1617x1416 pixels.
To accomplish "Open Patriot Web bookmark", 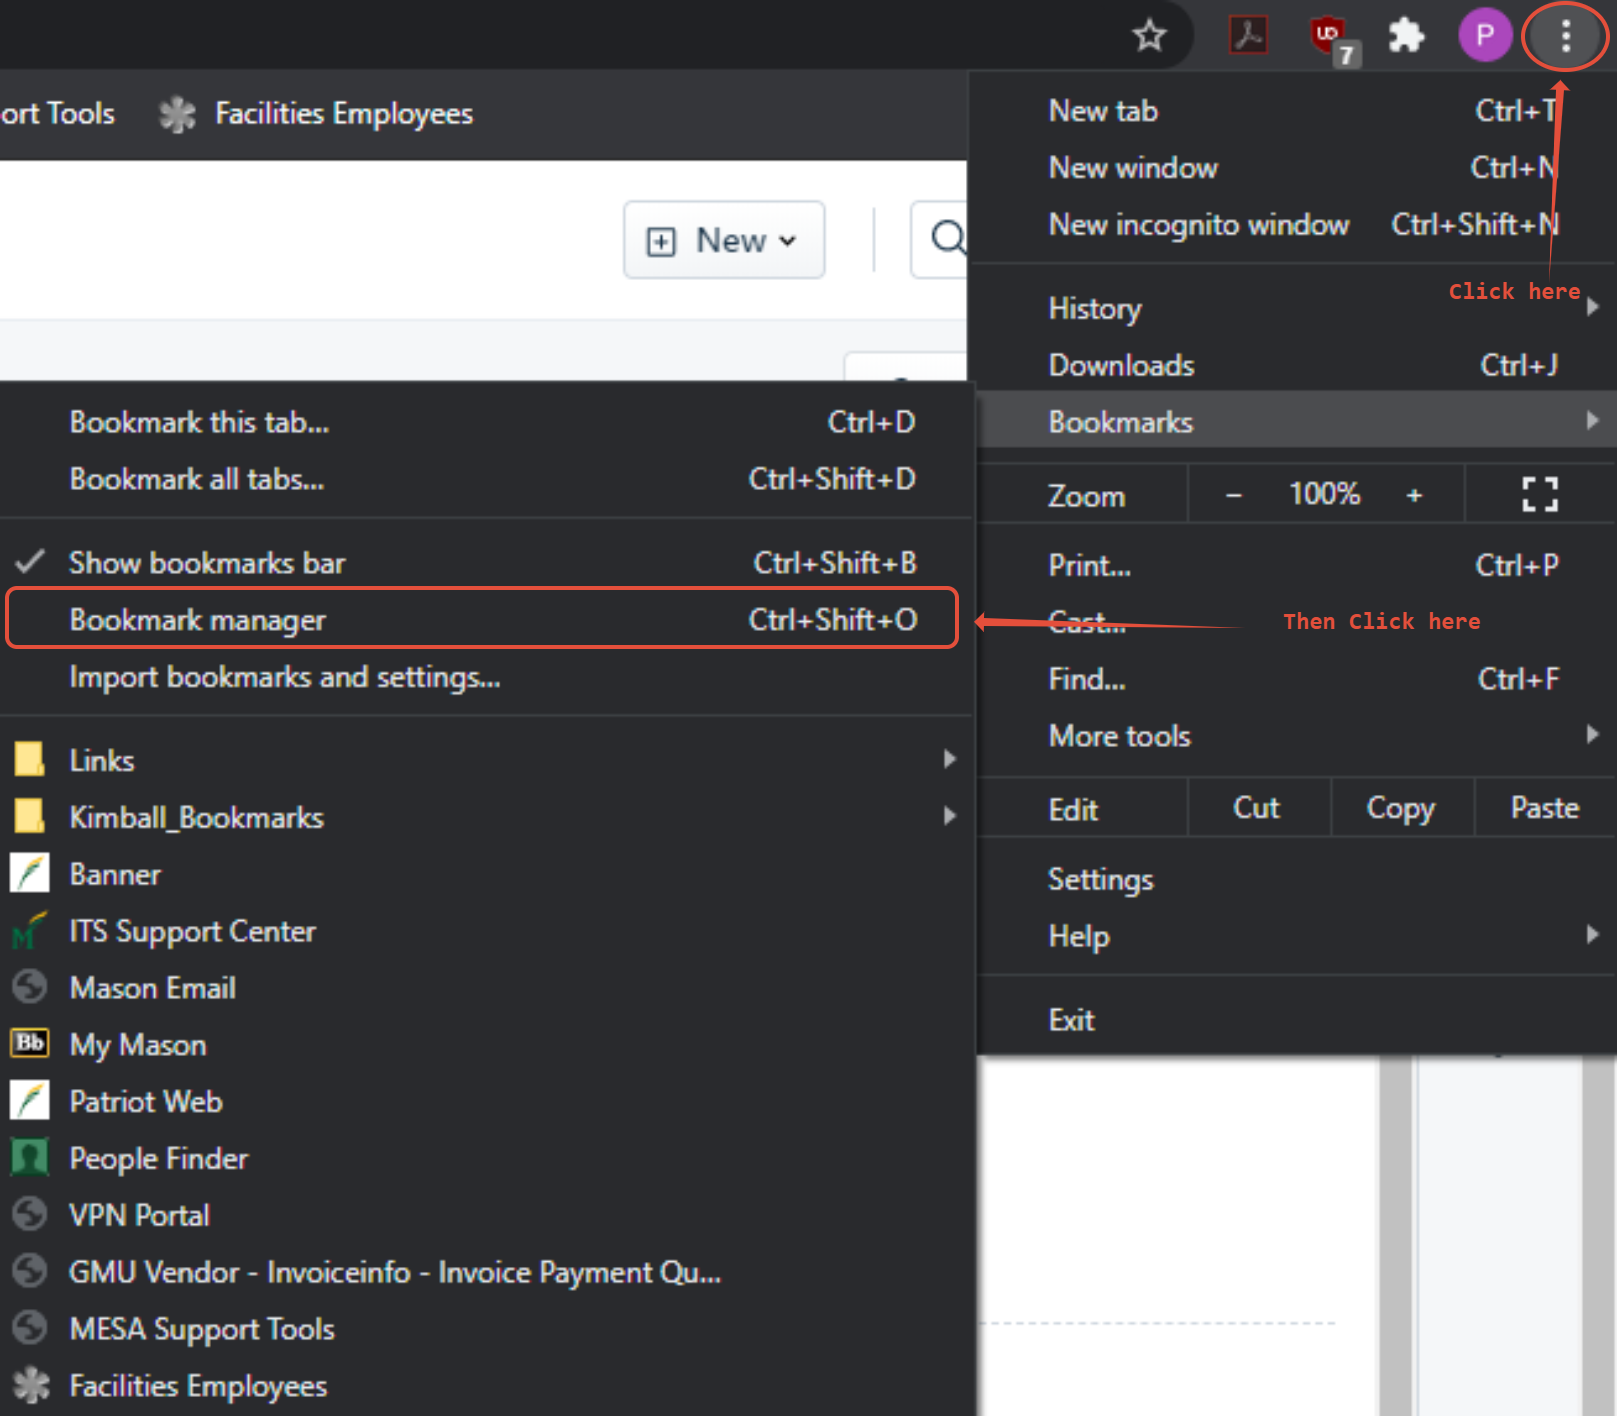I will 485,1102.
